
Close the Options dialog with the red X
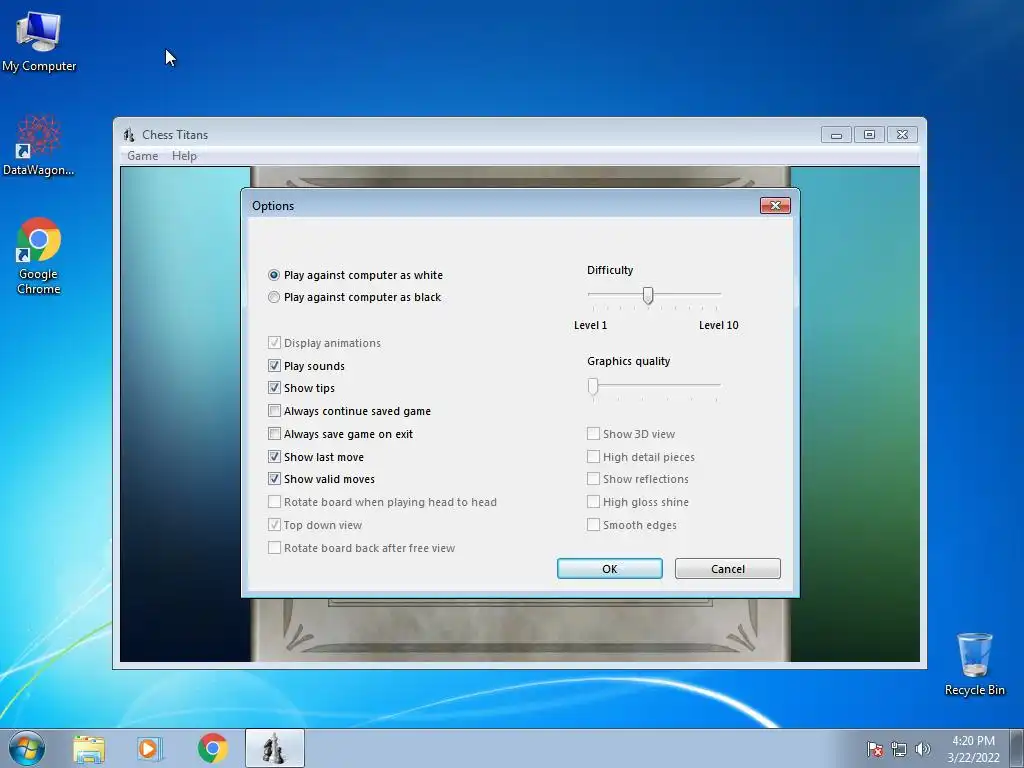(x=775, y=206)
